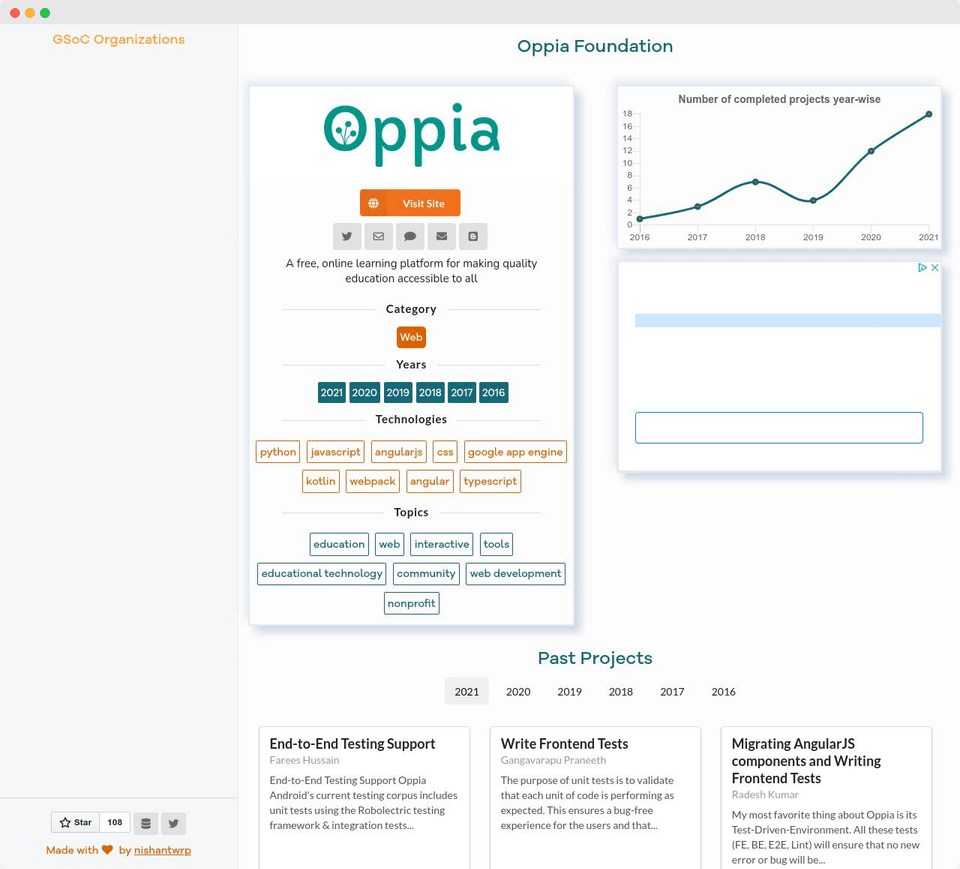Click the 2020 data point on chart
This screenshot has width=960, height=869.
pyautogui.click(x=871, y=151)
